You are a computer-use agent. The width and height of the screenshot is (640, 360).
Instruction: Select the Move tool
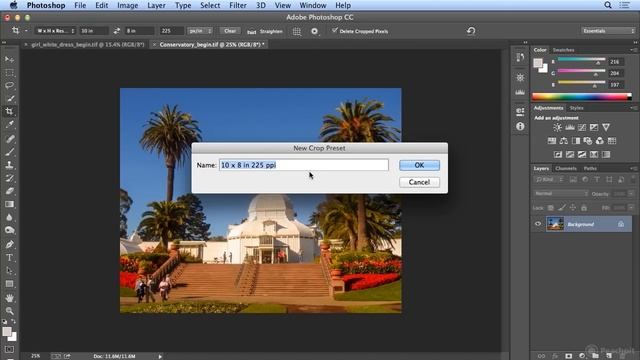[x=9, y=59]
